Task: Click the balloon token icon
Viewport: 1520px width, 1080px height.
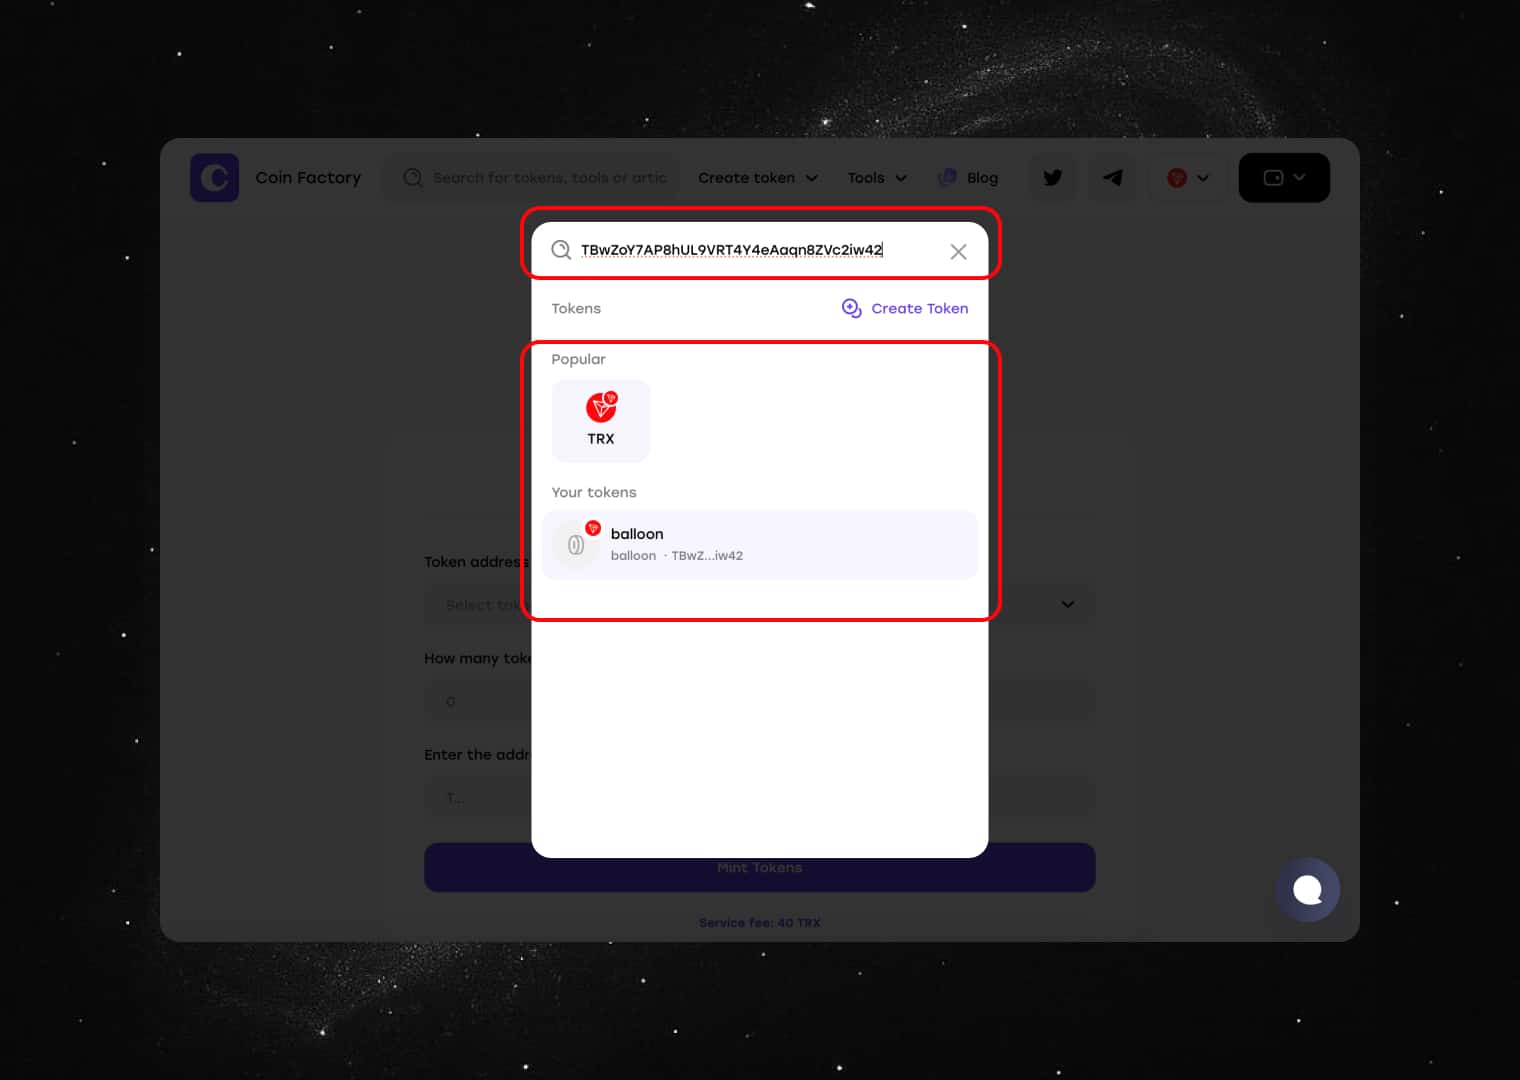Action: (576, 544)
